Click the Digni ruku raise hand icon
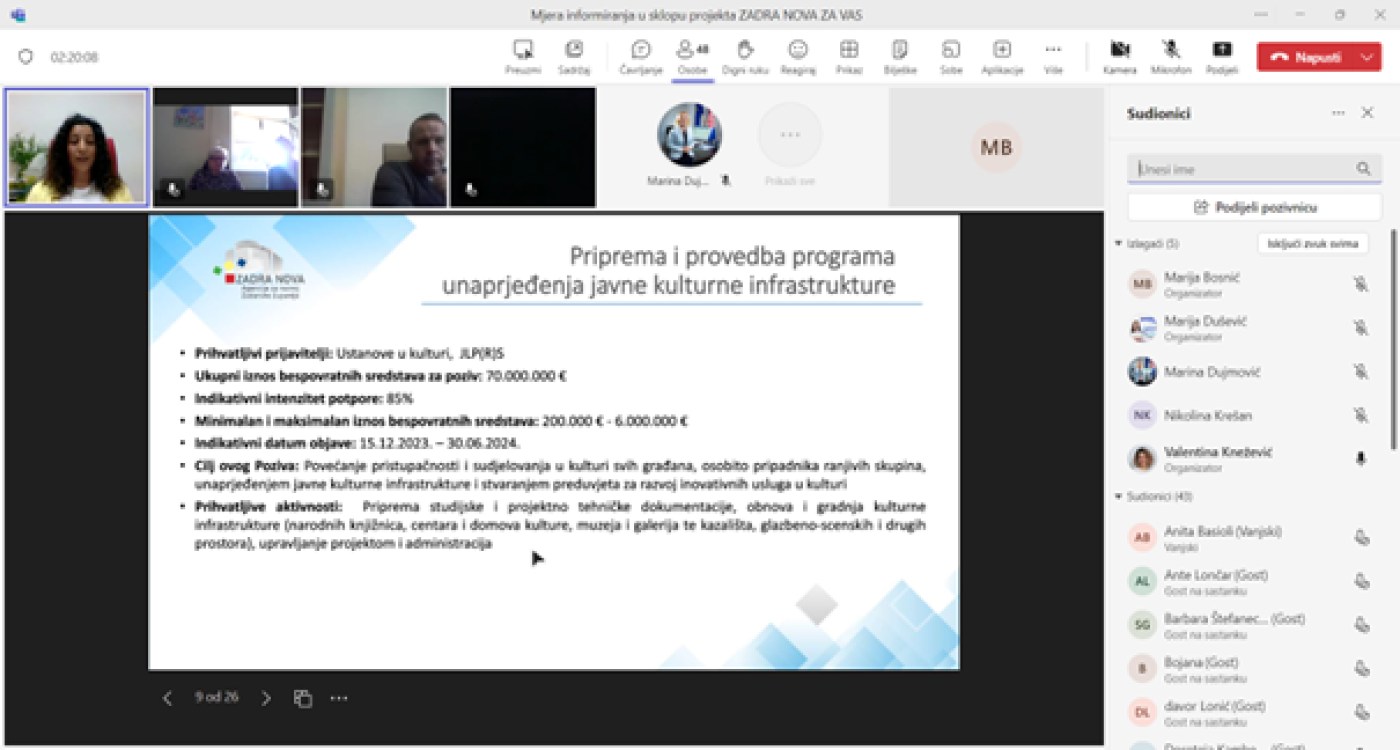This screenshot has height=750, width=1400. point(745,50)
